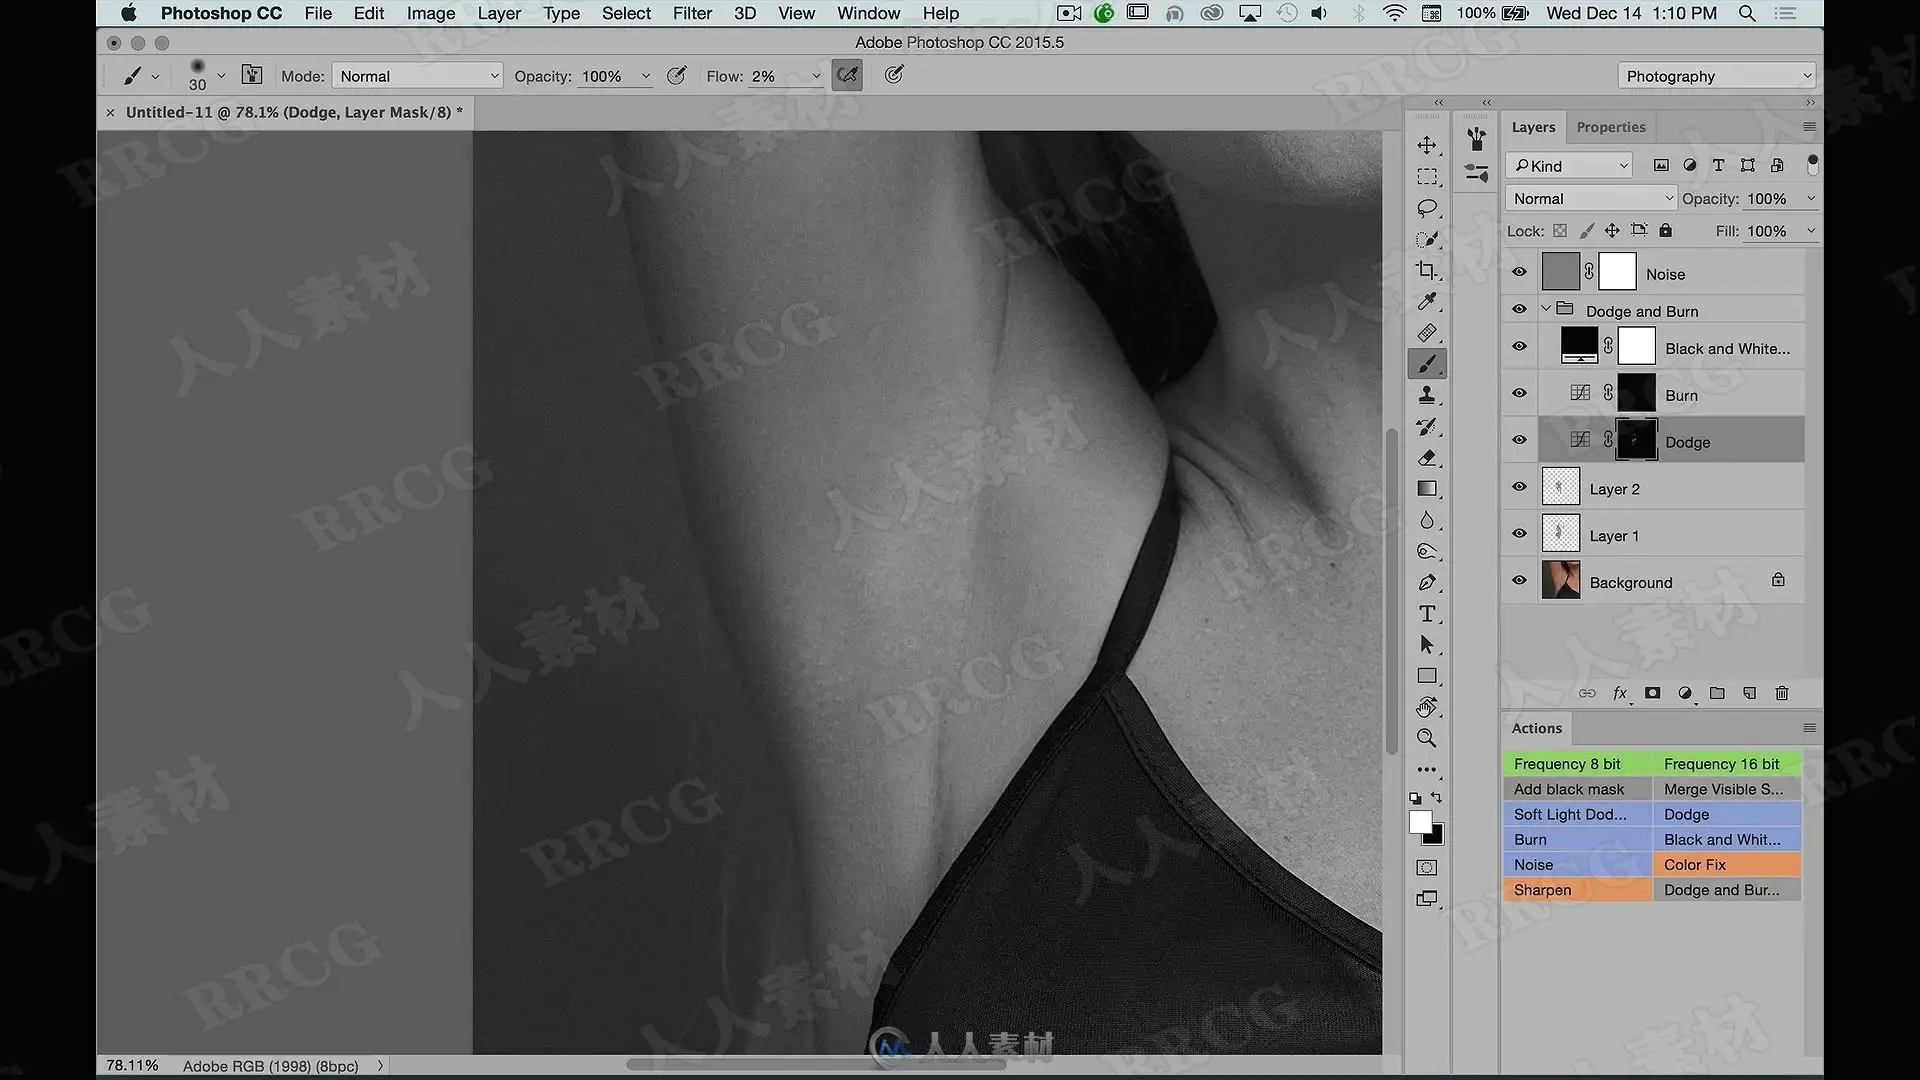The image size is (1920, 1080).
Task: Select the Zoom tool
Action: tap(1427, 738)
